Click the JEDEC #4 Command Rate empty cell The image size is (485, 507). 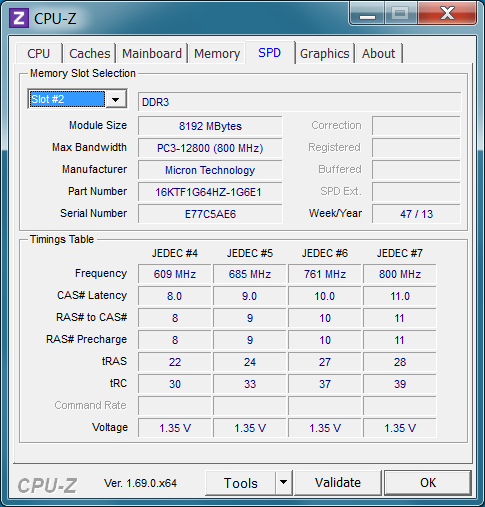pyautogui.click(x=175, y=406)
